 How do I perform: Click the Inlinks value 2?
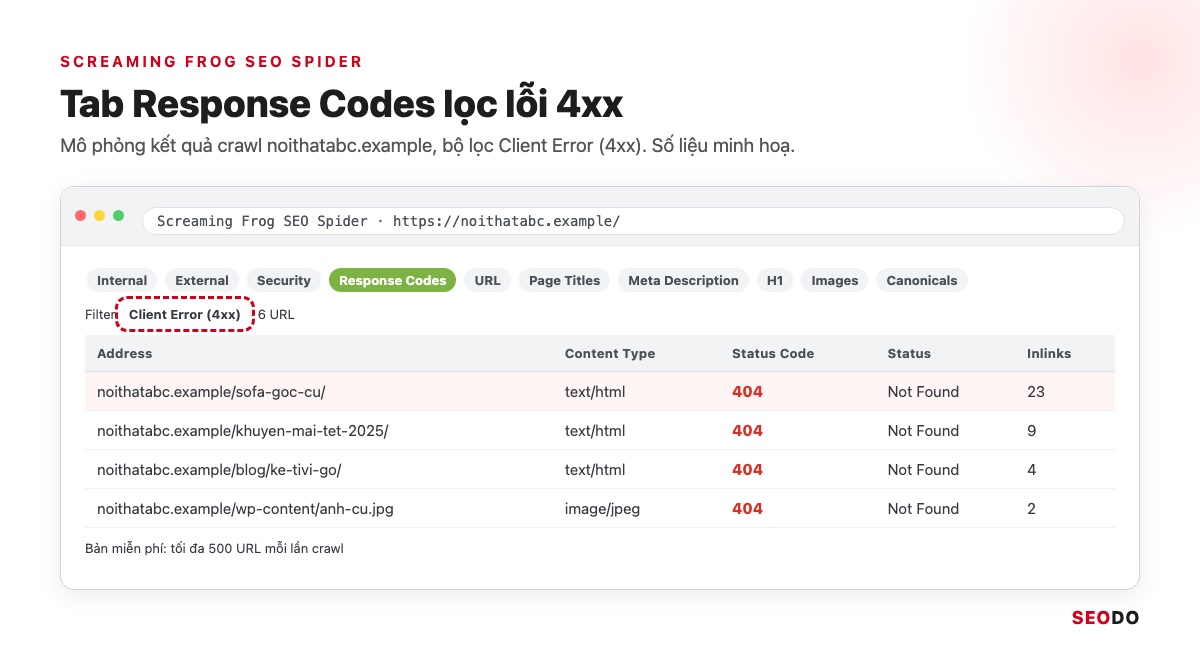[x=1032, y=509]
